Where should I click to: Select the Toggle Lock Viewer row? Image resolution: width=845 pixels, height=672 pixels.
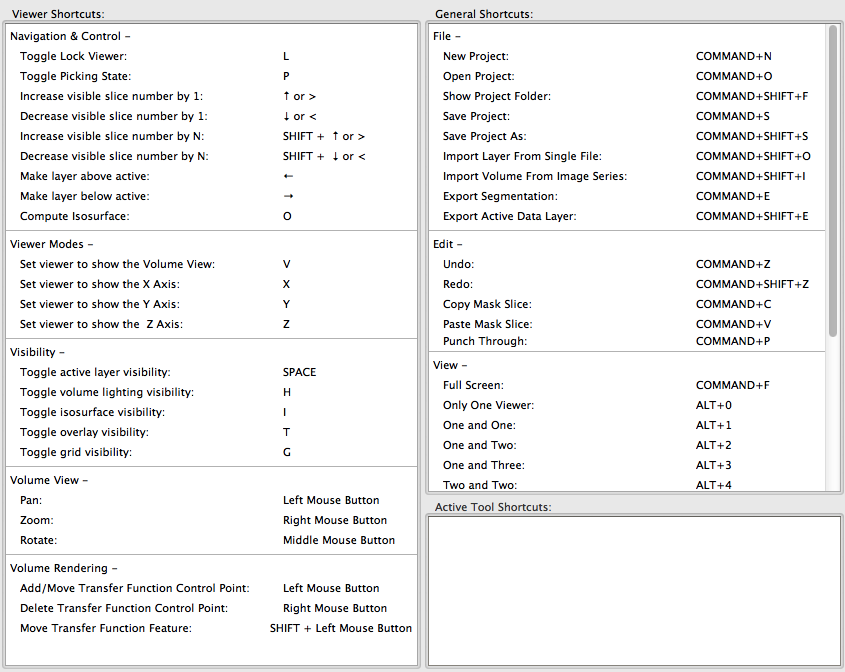pyautogui.click(x=211, y=56)
